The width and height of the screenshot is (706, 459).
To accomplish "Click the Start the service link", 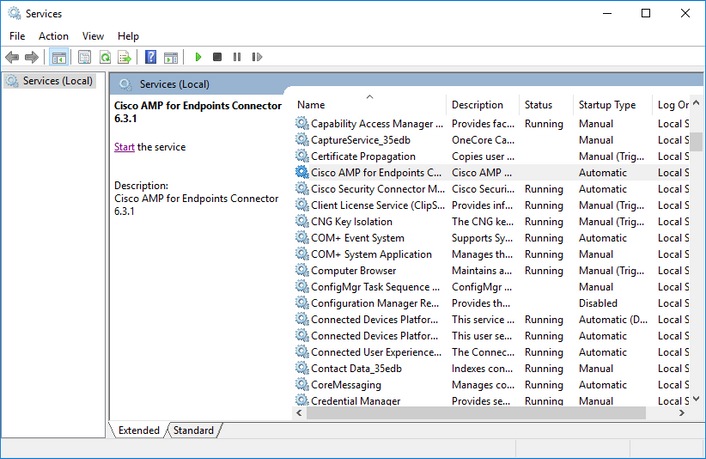I will (124, 147).
